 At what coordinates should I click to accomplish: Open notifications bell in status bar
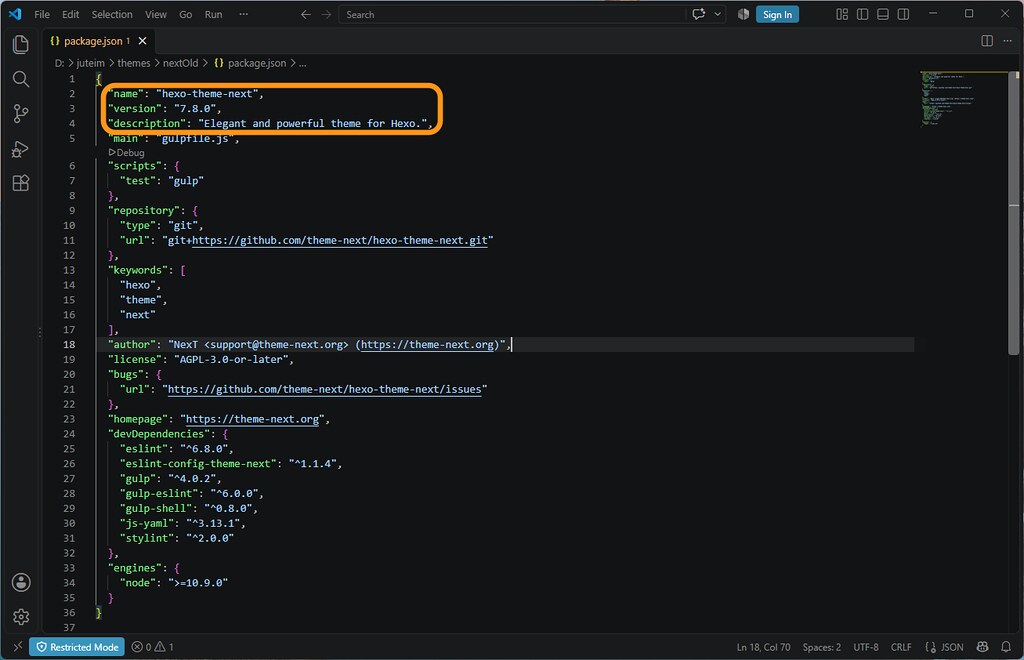[x=1006, y=647]
